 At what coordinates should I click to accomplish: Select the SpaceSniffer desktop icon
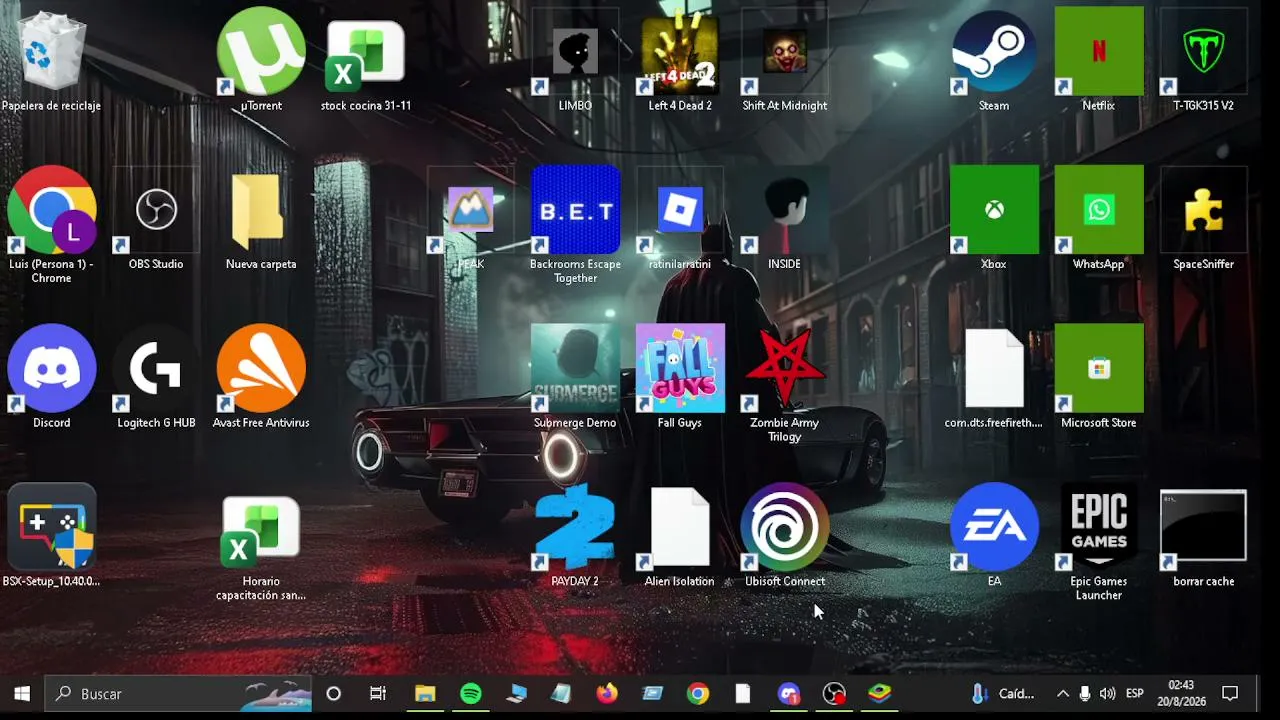1203,219
